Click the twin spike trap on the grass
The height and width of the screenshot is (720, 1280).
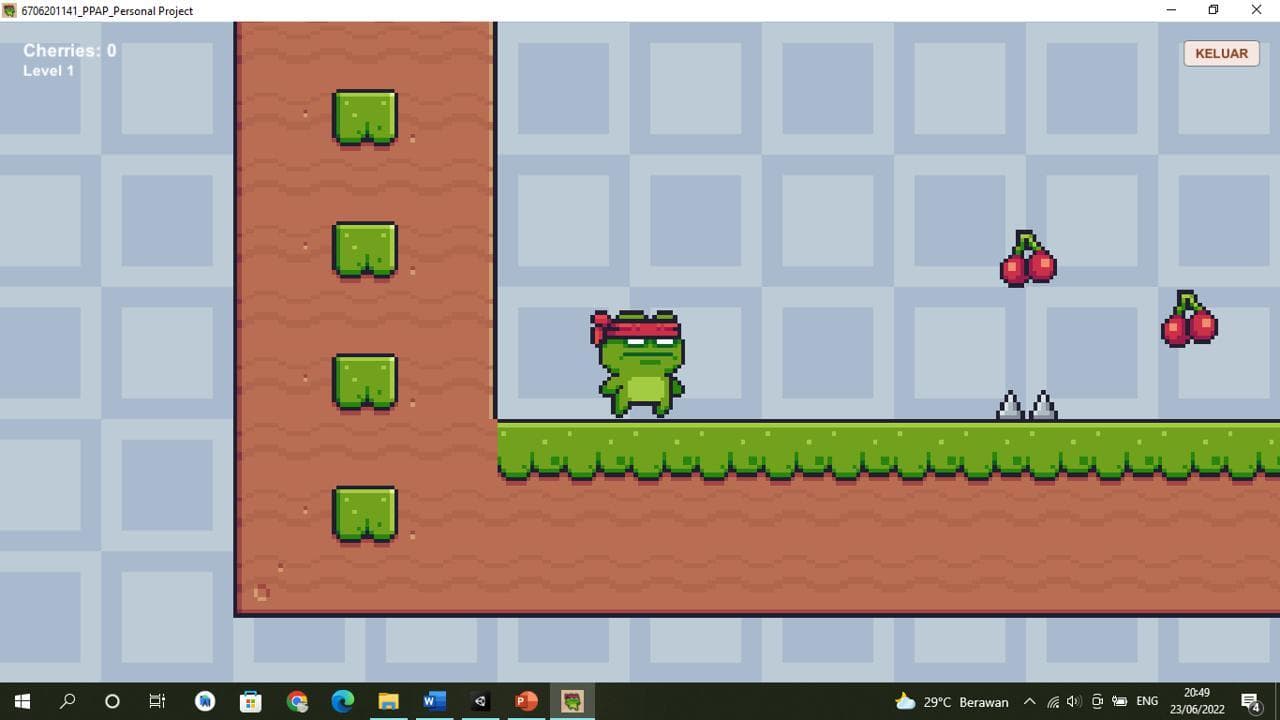[1027, 405]
